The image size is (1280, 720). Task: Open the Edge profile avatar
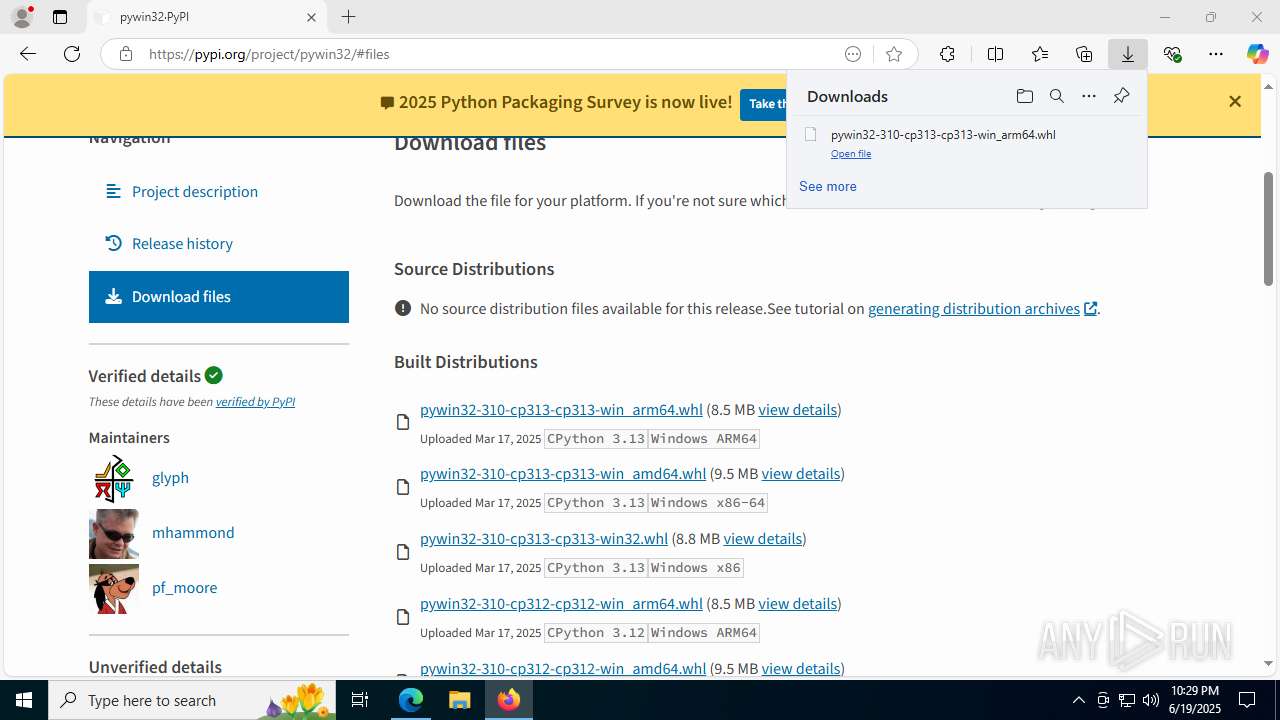pos(22,17)
